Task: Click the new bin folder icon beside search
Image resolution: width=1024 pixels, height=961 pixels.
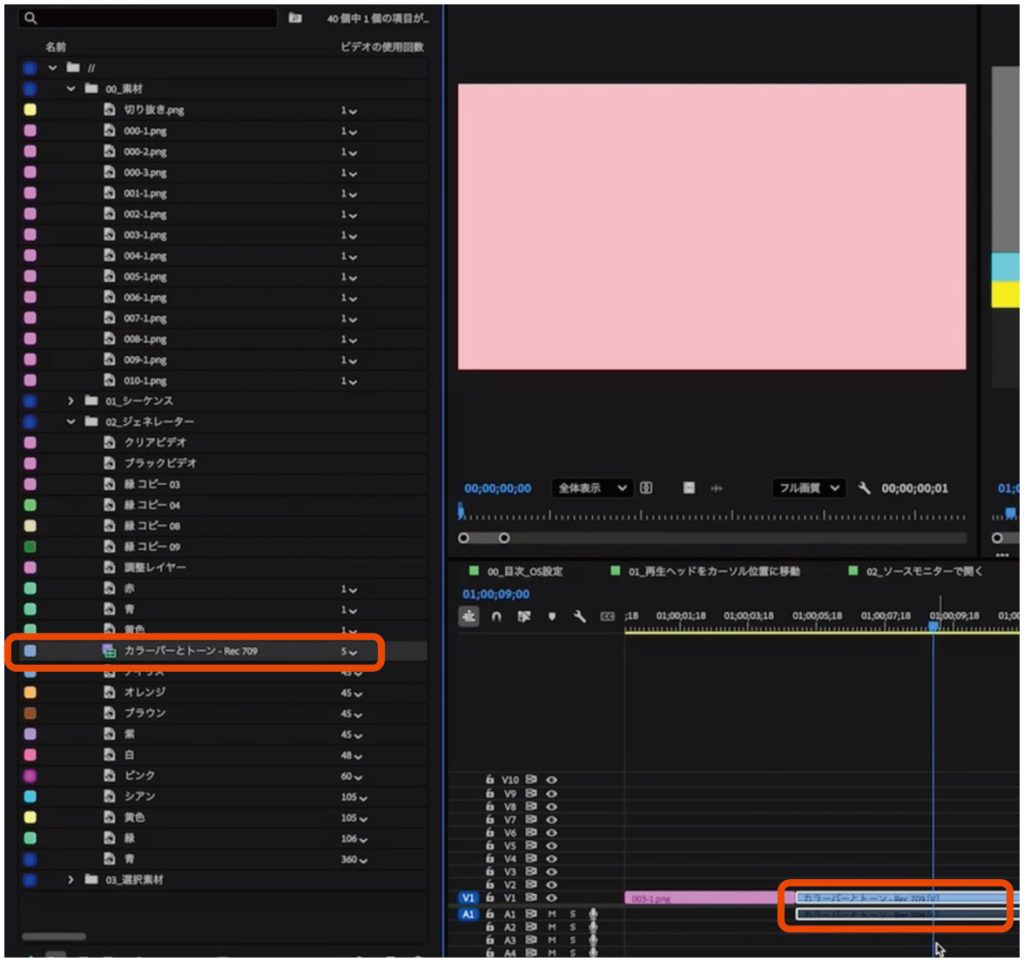Action: 295,18
